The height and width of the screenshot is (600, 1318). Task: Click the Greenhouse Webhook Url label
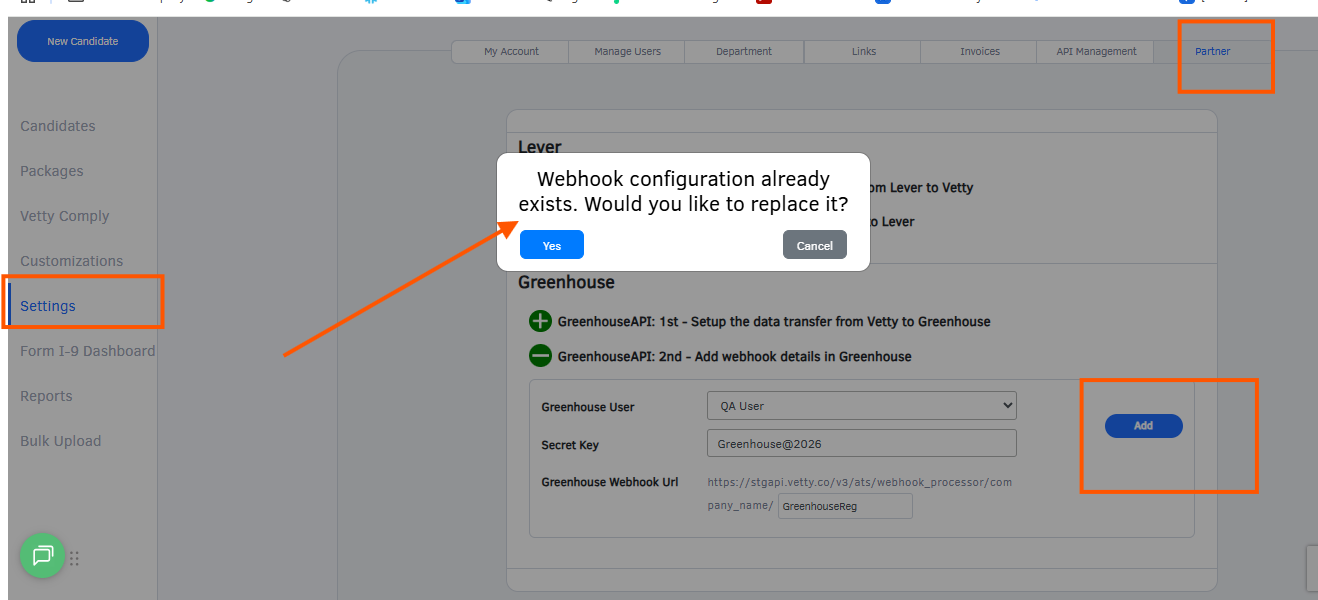coord(610,482)
